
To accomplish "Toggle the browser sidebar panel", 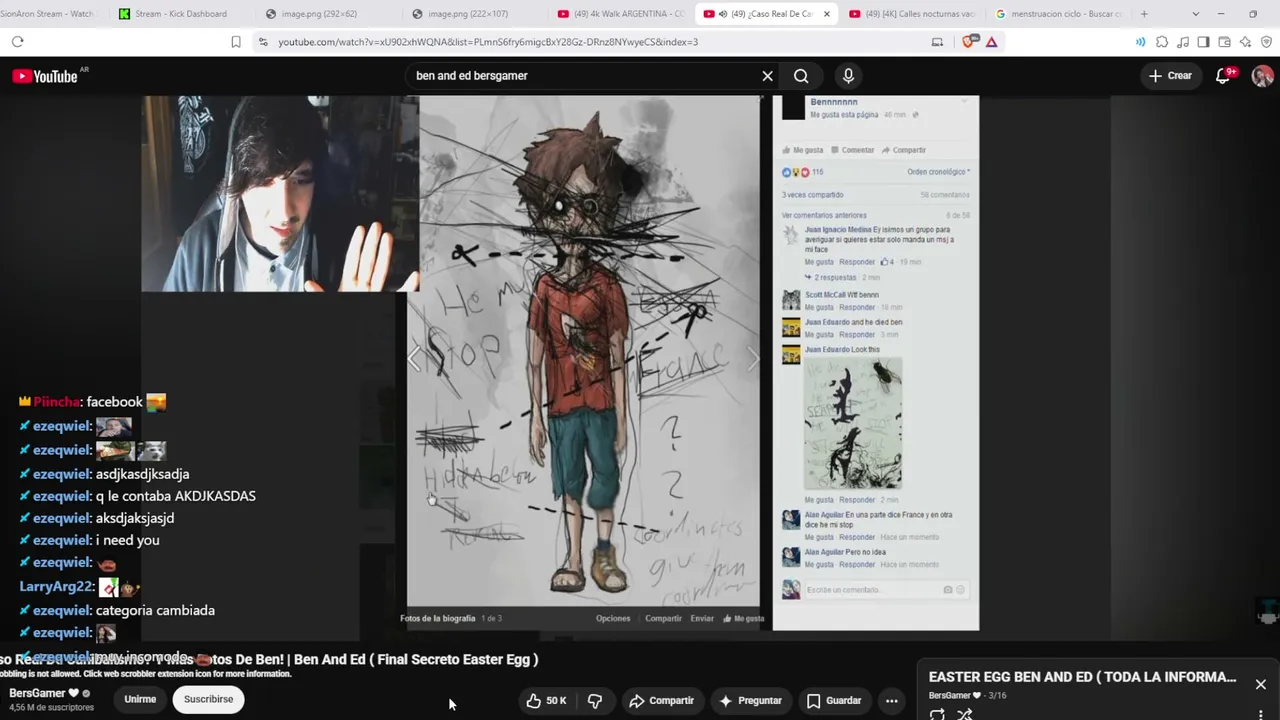I will (x=1203, y=42).
